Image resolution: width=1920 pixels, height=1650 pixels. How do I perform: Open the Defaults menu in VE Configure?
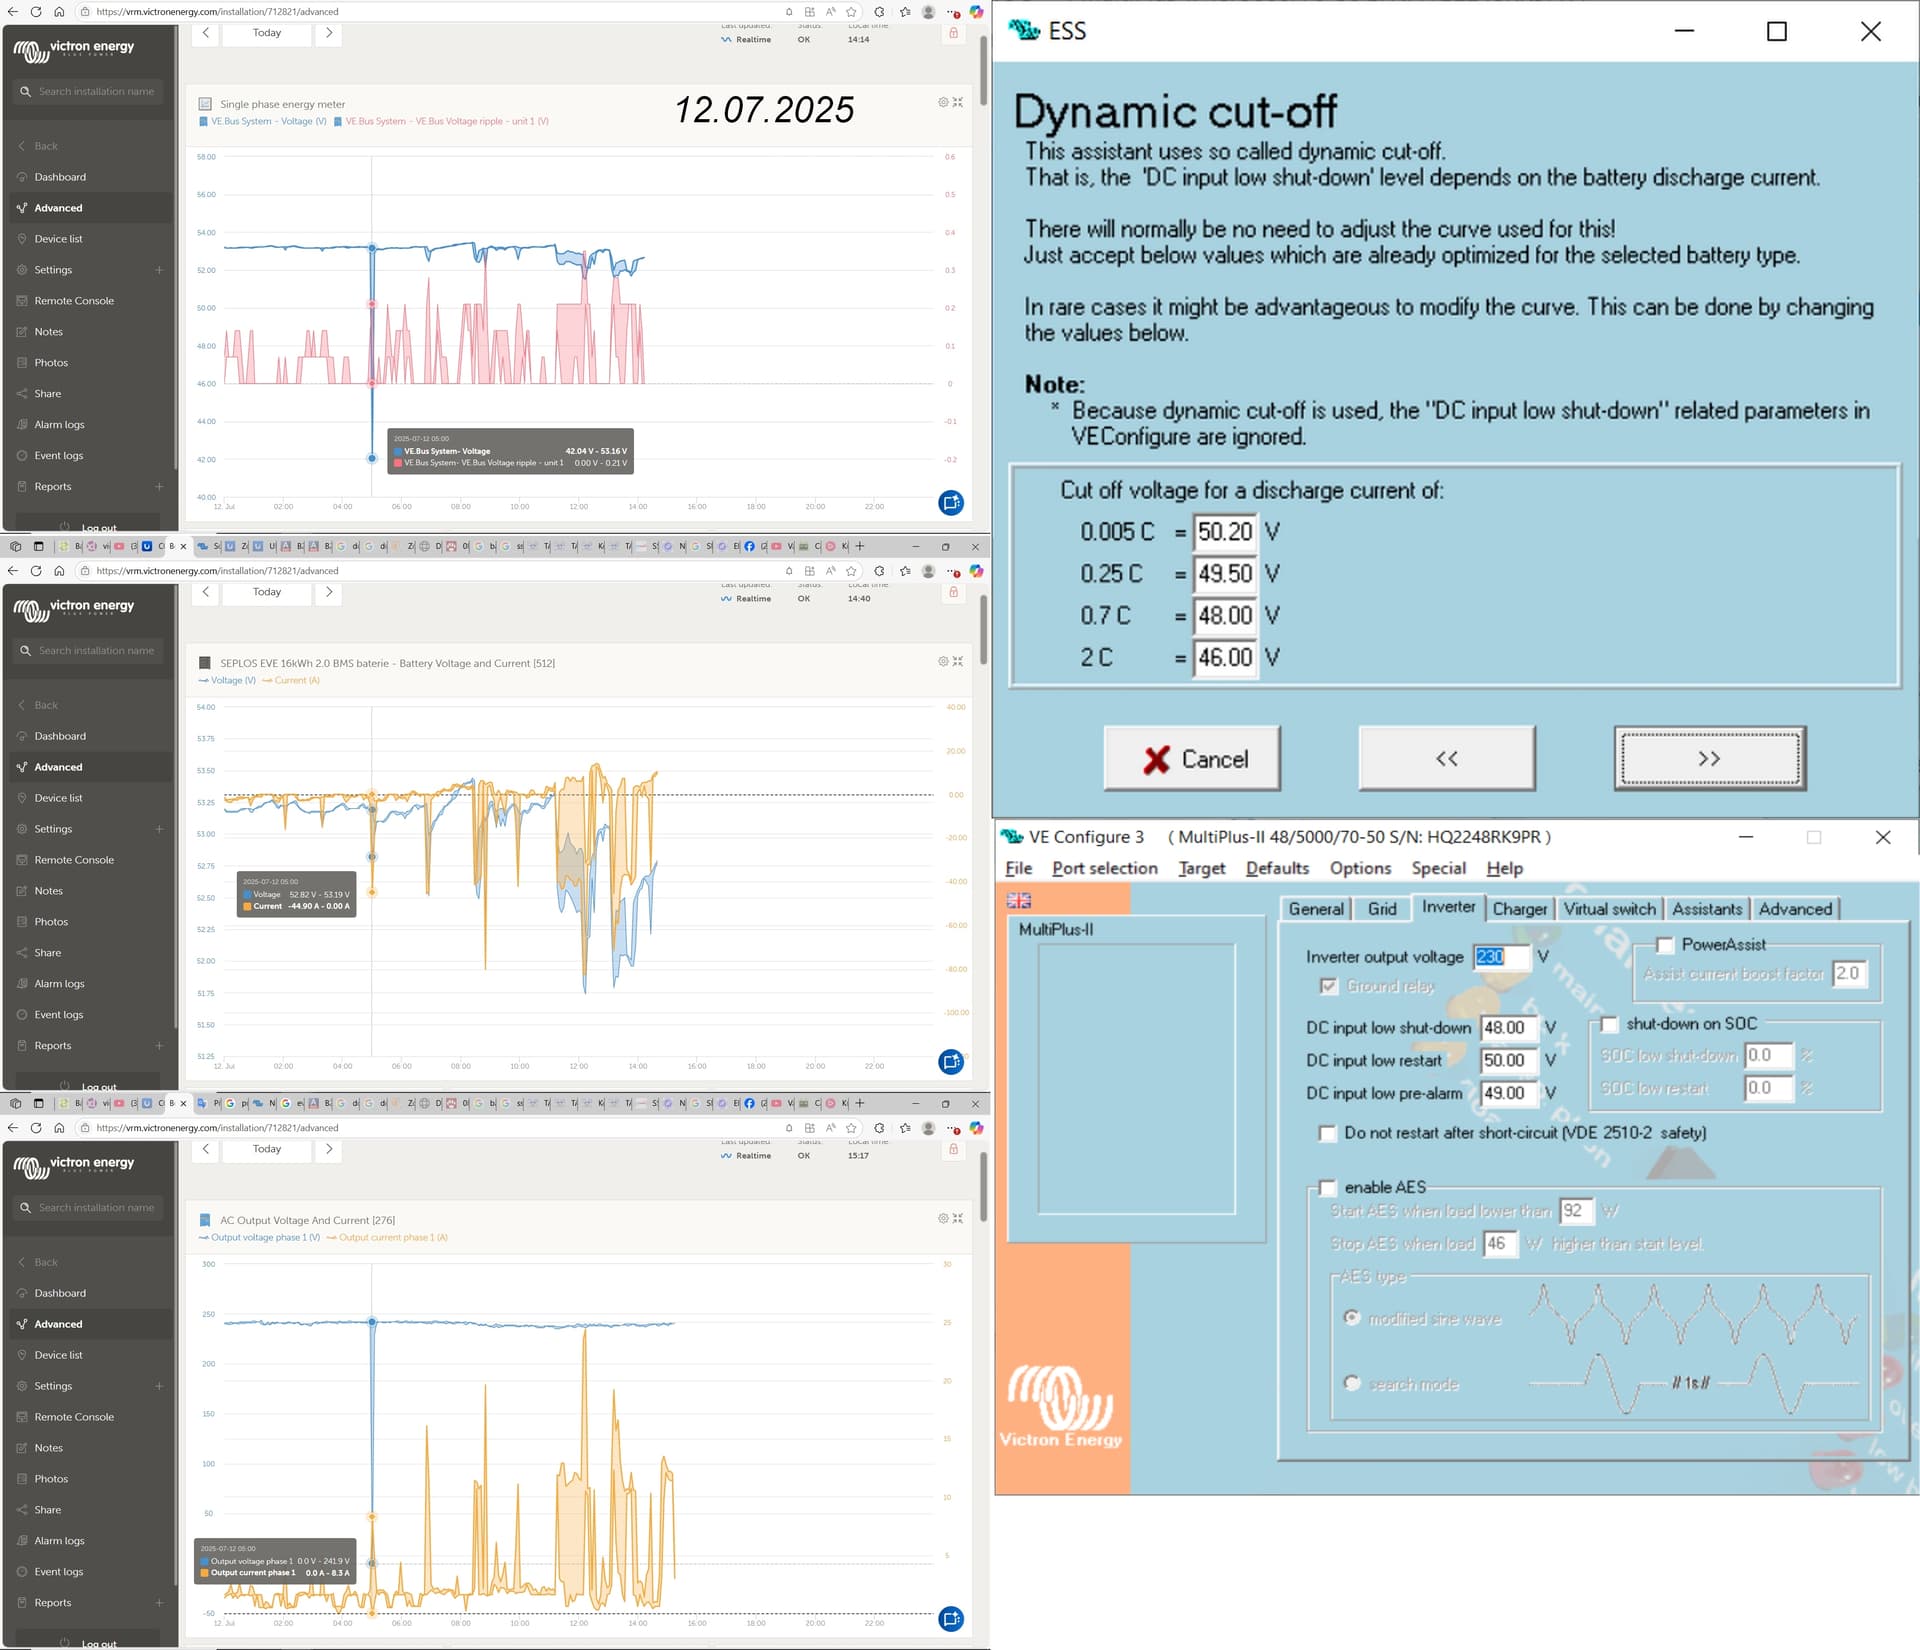point(1277,868)
